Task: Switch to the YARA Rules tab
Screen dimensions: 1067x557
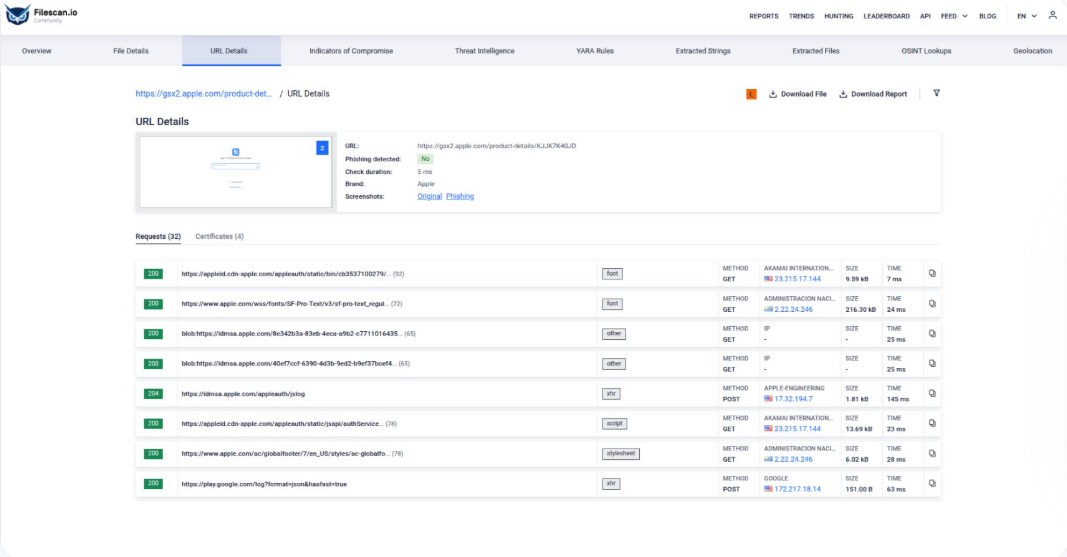Action: click(x=595, y=51)
